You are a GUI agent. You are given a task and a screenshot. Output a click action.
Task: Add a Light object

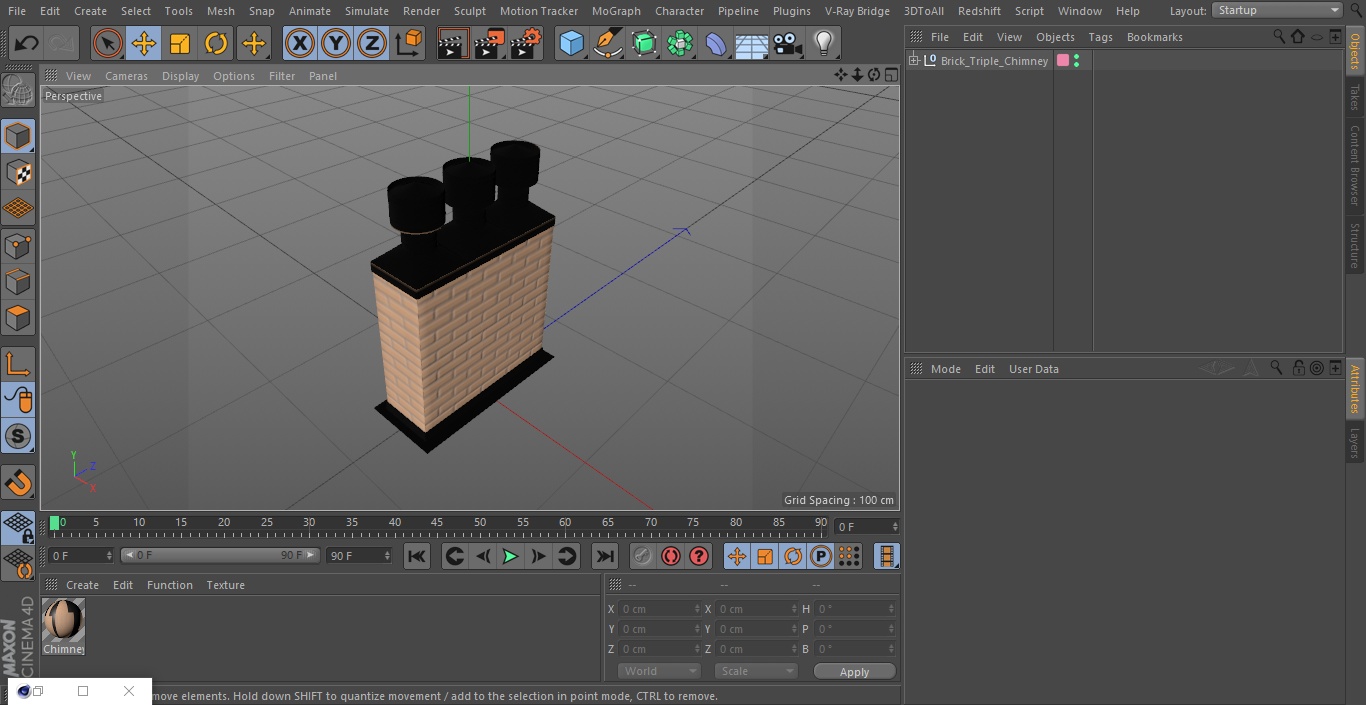pos(824,44)
